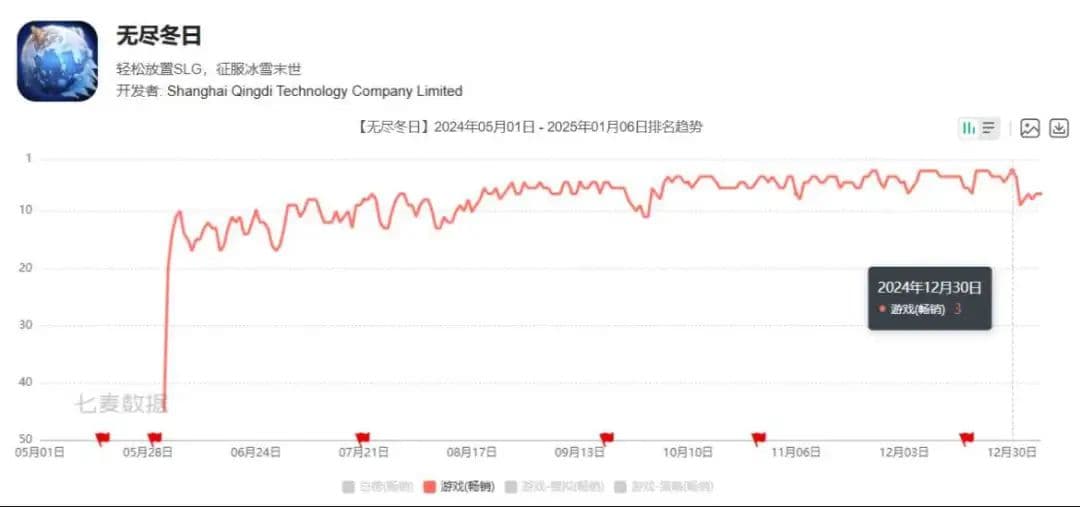Image resolution: width=1080 pixels, height=507 pixels.
Task: Click the red 游戏(畅销) legend color square
Action: [430, 487]
